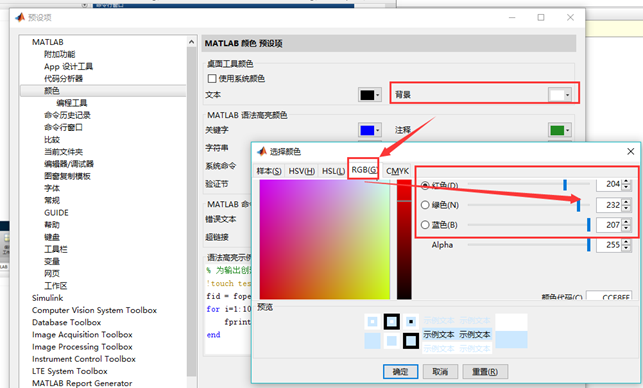643x388 pixels.
Task: Select 常规 in the tree
Action: point(52,201)
